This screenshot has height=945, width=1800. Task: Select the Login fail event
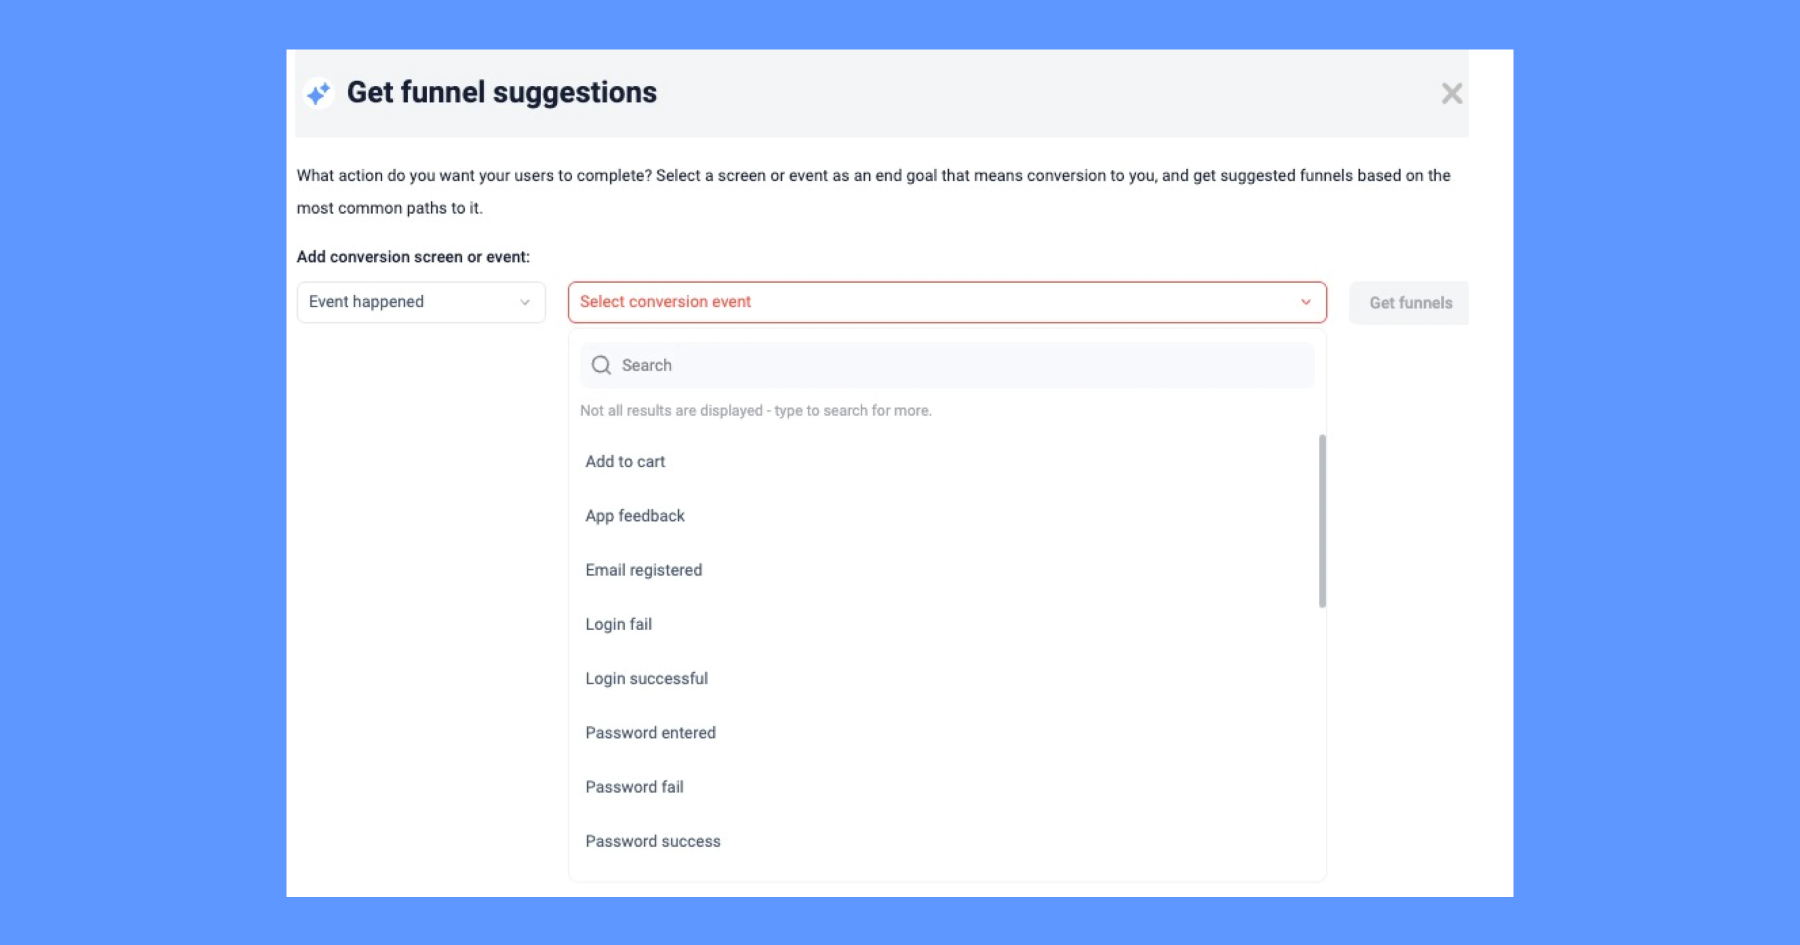tap(618, 623)
